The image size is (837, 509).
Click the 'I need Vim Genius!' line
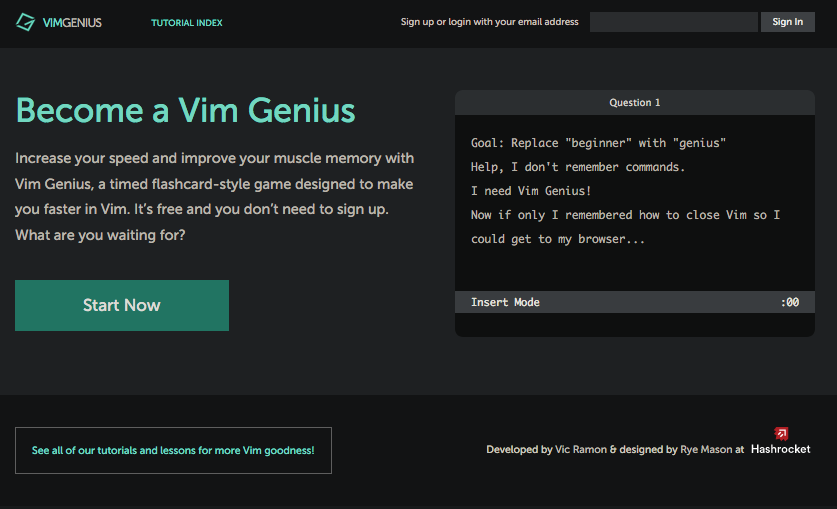pos(531,191)
